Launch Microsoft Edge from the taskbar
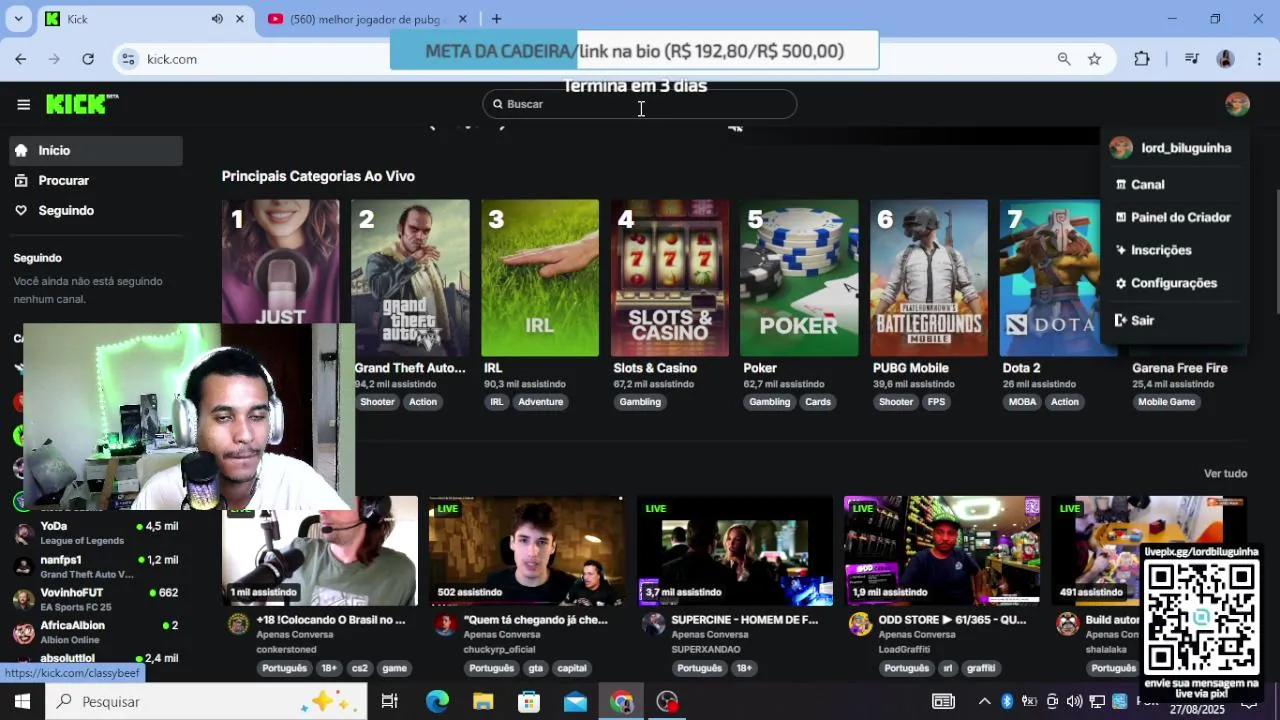This screenshot has height=720, width=1280. pyautogui.click(x=437, y=702)
